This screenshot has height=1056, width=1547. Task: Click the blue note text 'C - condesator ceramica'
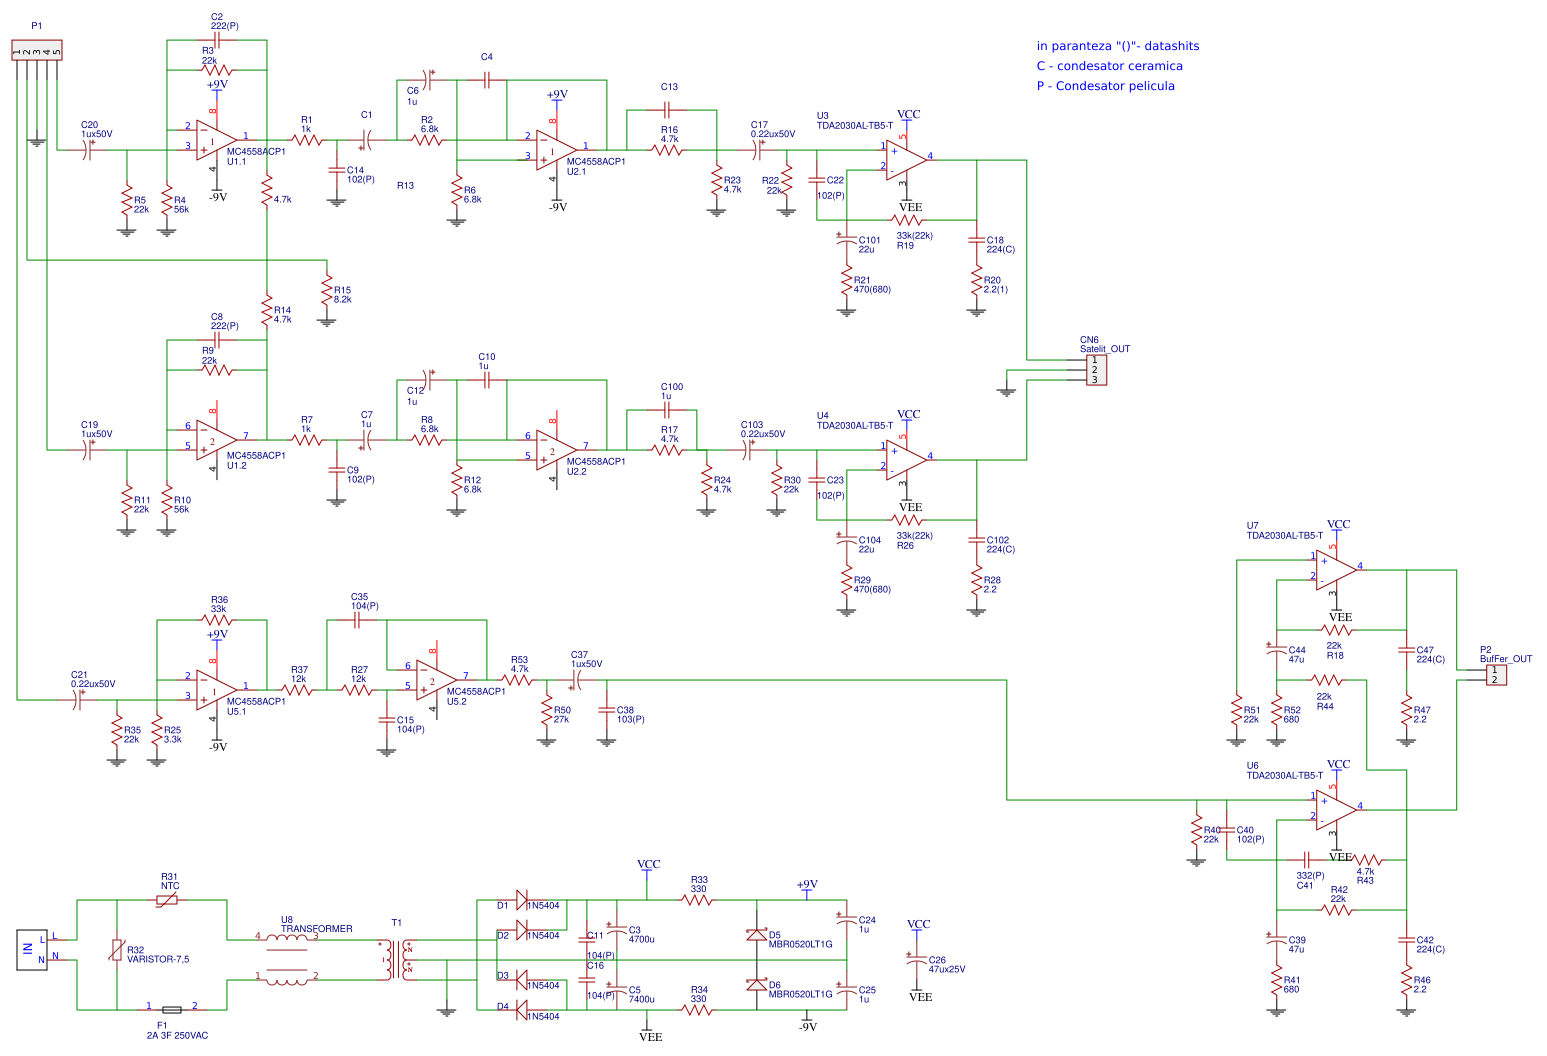[x=1108, y=66]
